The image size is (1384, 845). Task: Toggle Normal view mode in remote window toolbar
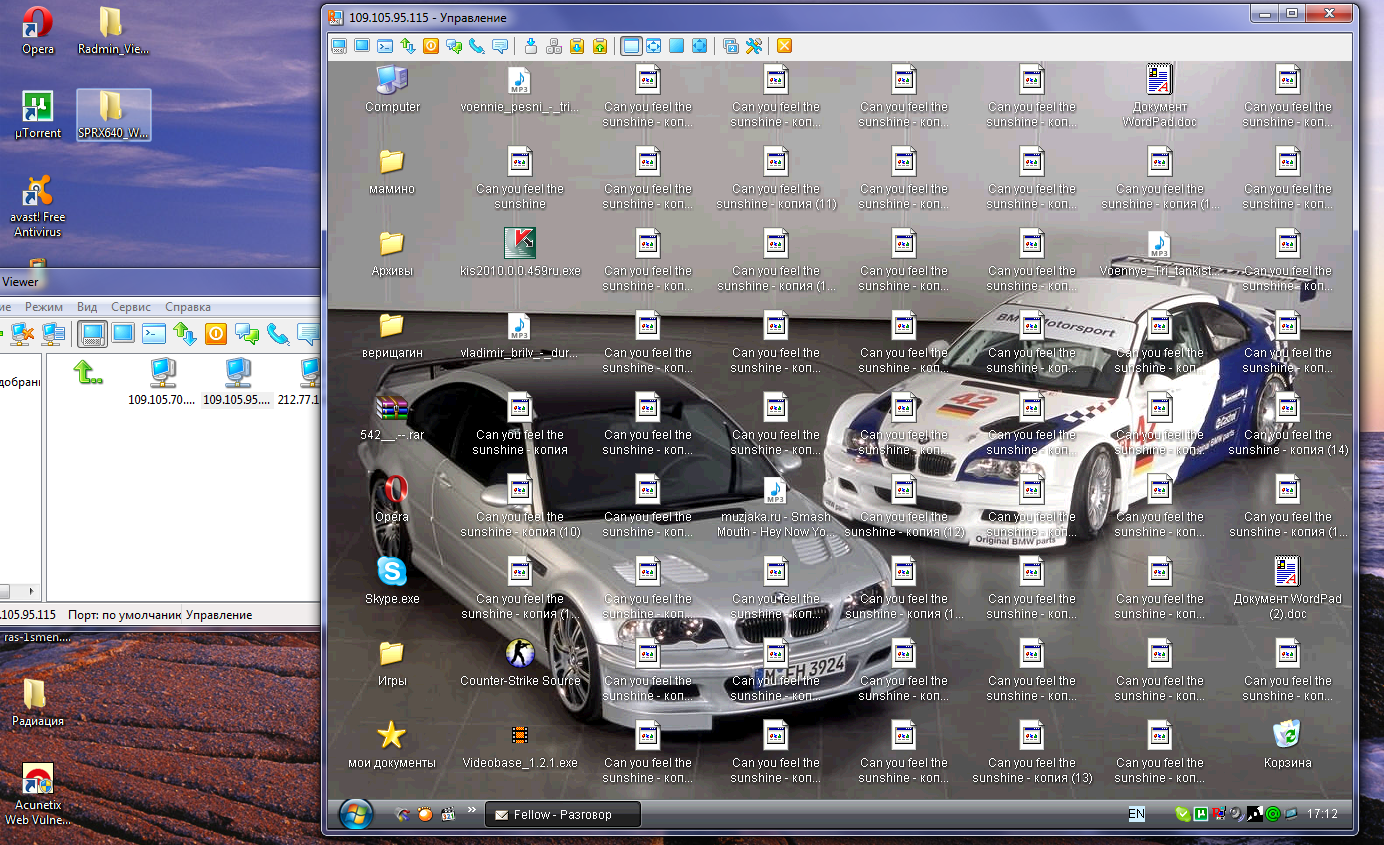pos(631,46)
